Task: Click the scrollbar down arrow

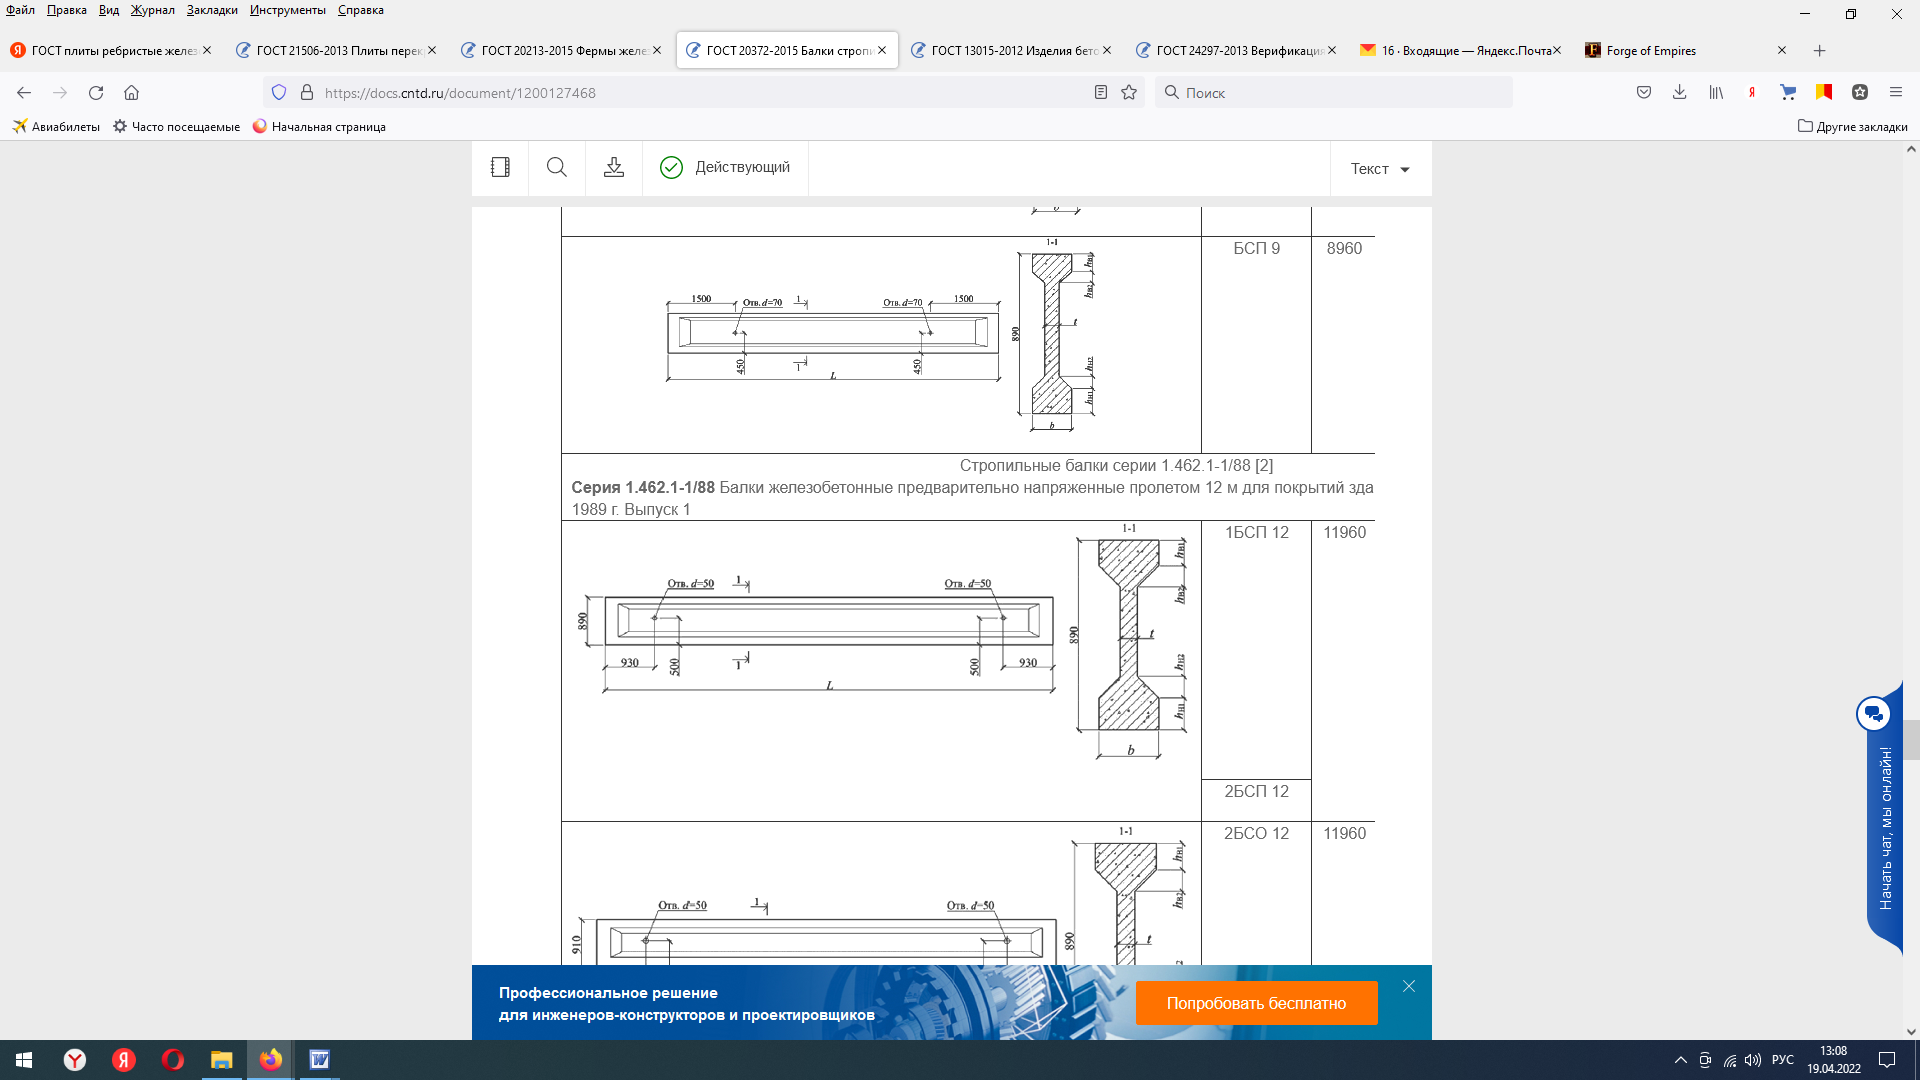Action: click(x=1911, y=1032)
